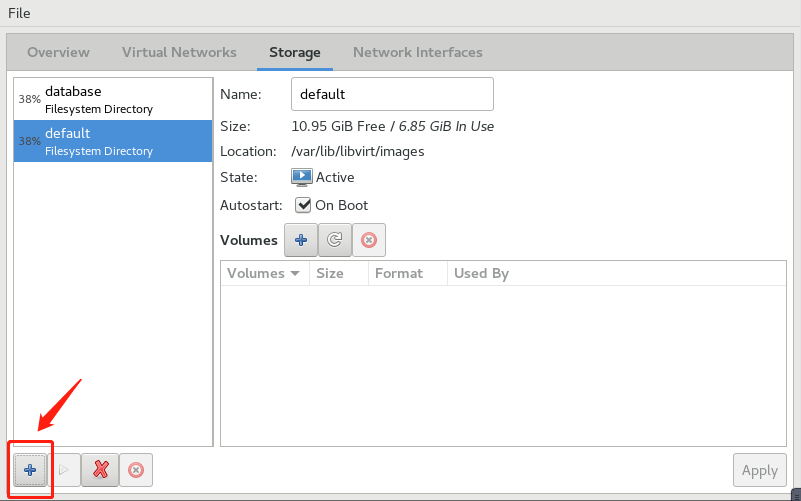Refresh the volume list
801x501 pixels.
click(x=335, y=240)
